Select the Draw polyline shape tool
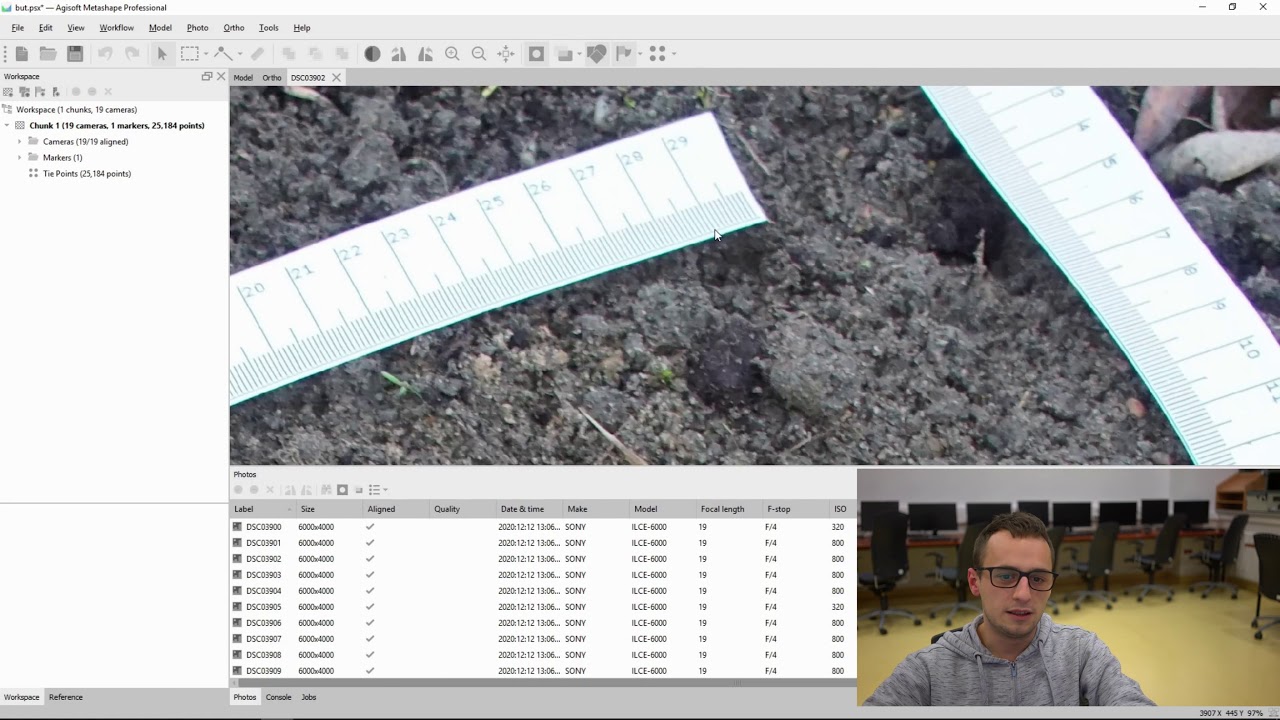Image resolution: width=1280 pixels, height=720 pixels. [x=223, y=54]
